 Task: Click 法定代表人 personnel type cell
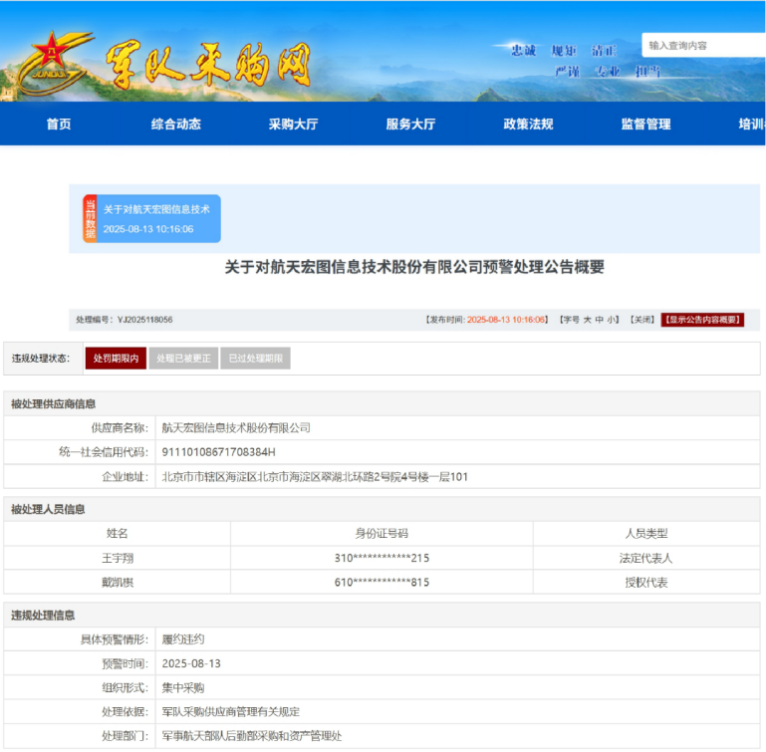tap(646, 559)
